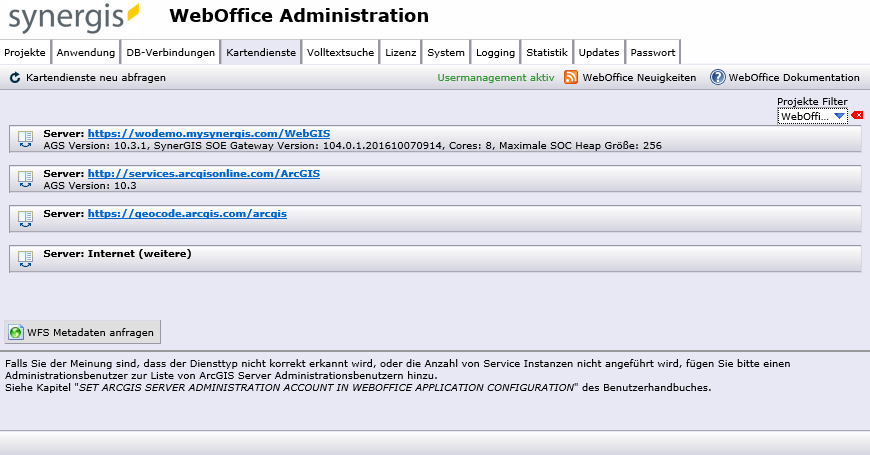Image resolution: width=870 pixels, height=455 pixels.
Task: Click the SynerGIS SOE Gateway Version text
Action: tap(298, 145)
